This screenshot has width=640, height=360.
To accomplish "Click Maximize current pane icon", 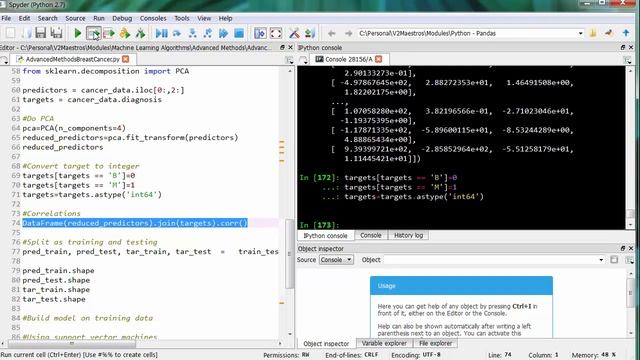I will pyautogui.click(x=260, y=33).
